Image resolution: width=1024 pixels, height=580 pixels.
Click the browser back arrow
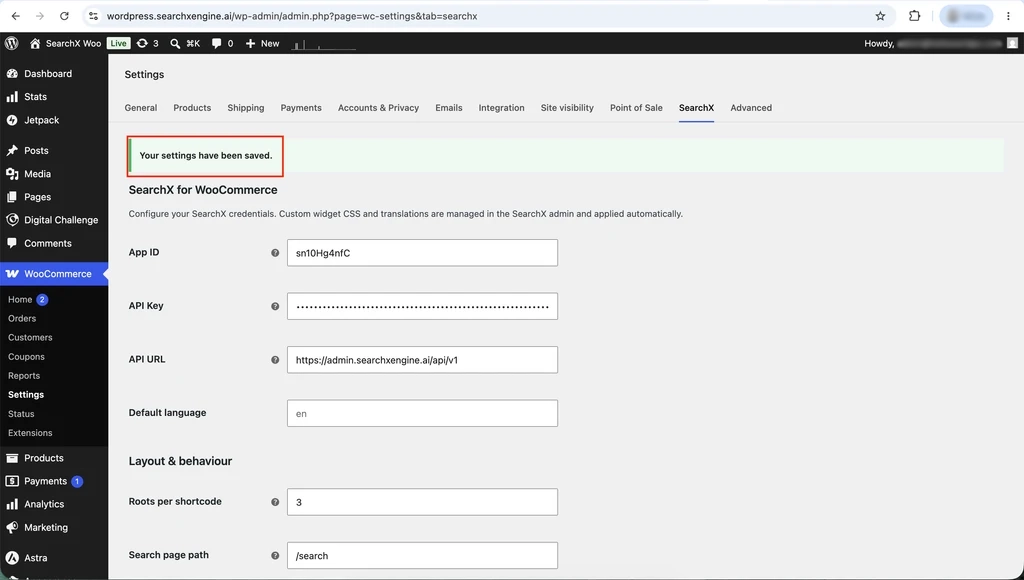pyautogui.click(x=16, y=16)
